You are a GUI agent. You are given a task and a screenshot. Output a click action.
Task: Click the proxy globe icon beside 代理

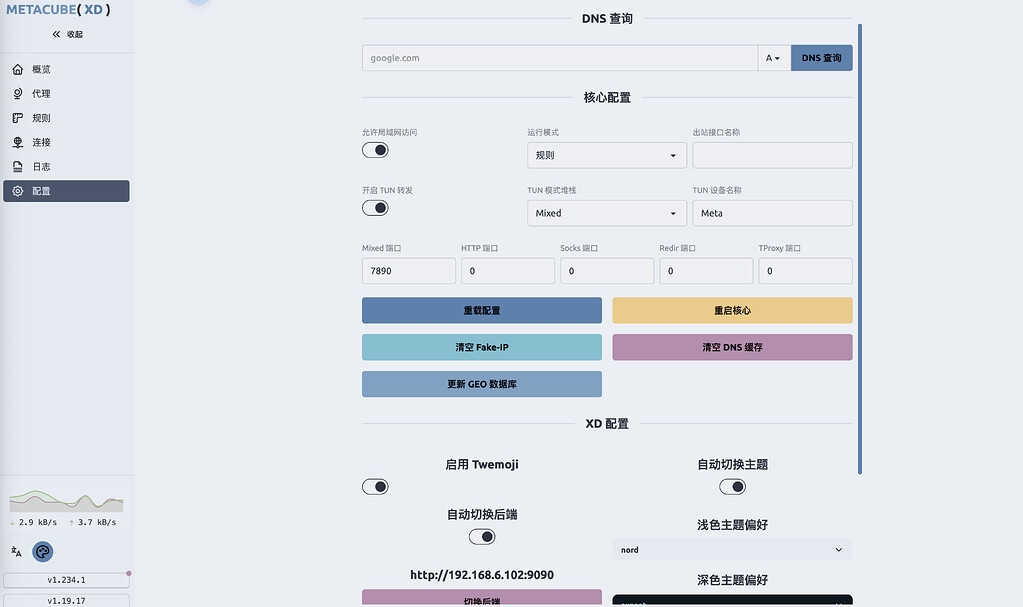[18, 93]
